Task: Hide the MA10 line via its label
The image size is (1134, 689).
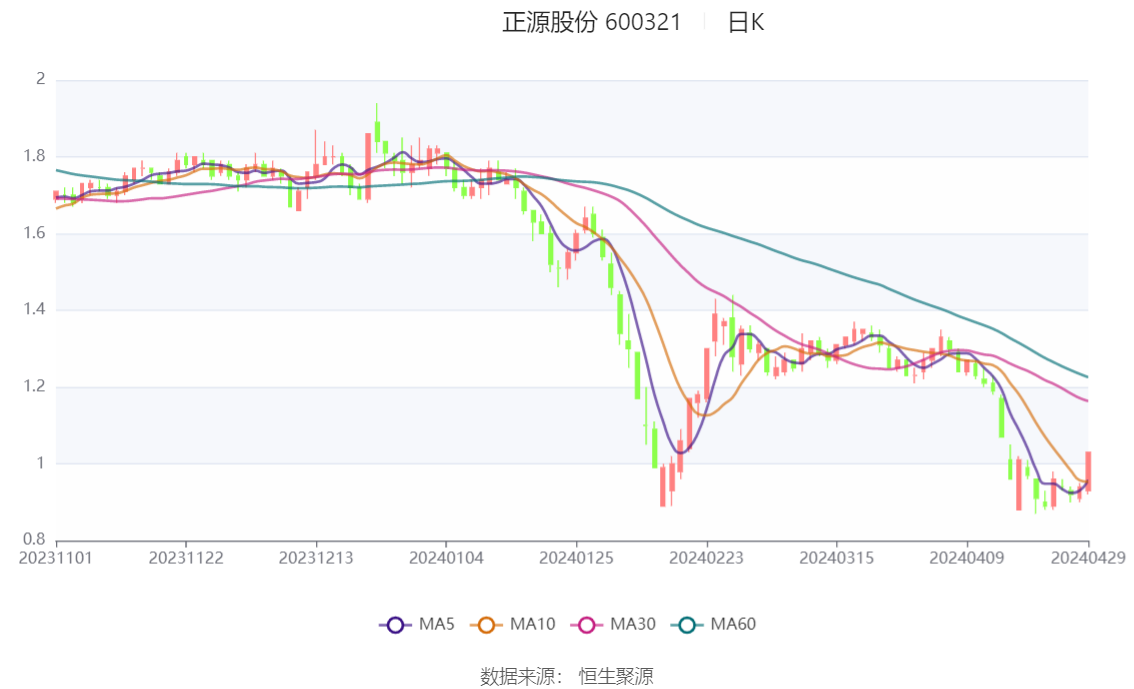Action: 532,624
